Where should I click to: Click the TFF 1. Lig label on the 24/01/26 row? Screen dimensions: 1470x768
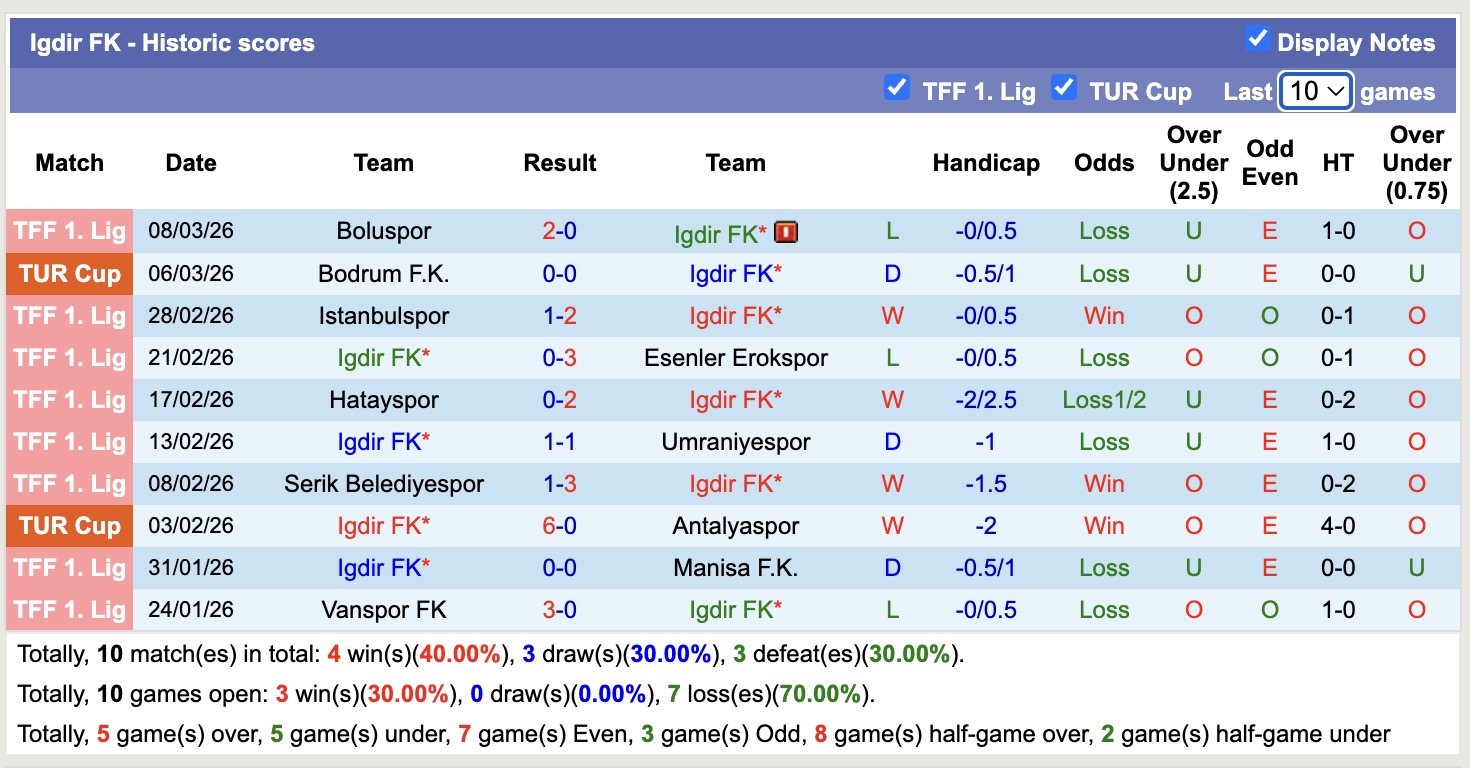70,610
